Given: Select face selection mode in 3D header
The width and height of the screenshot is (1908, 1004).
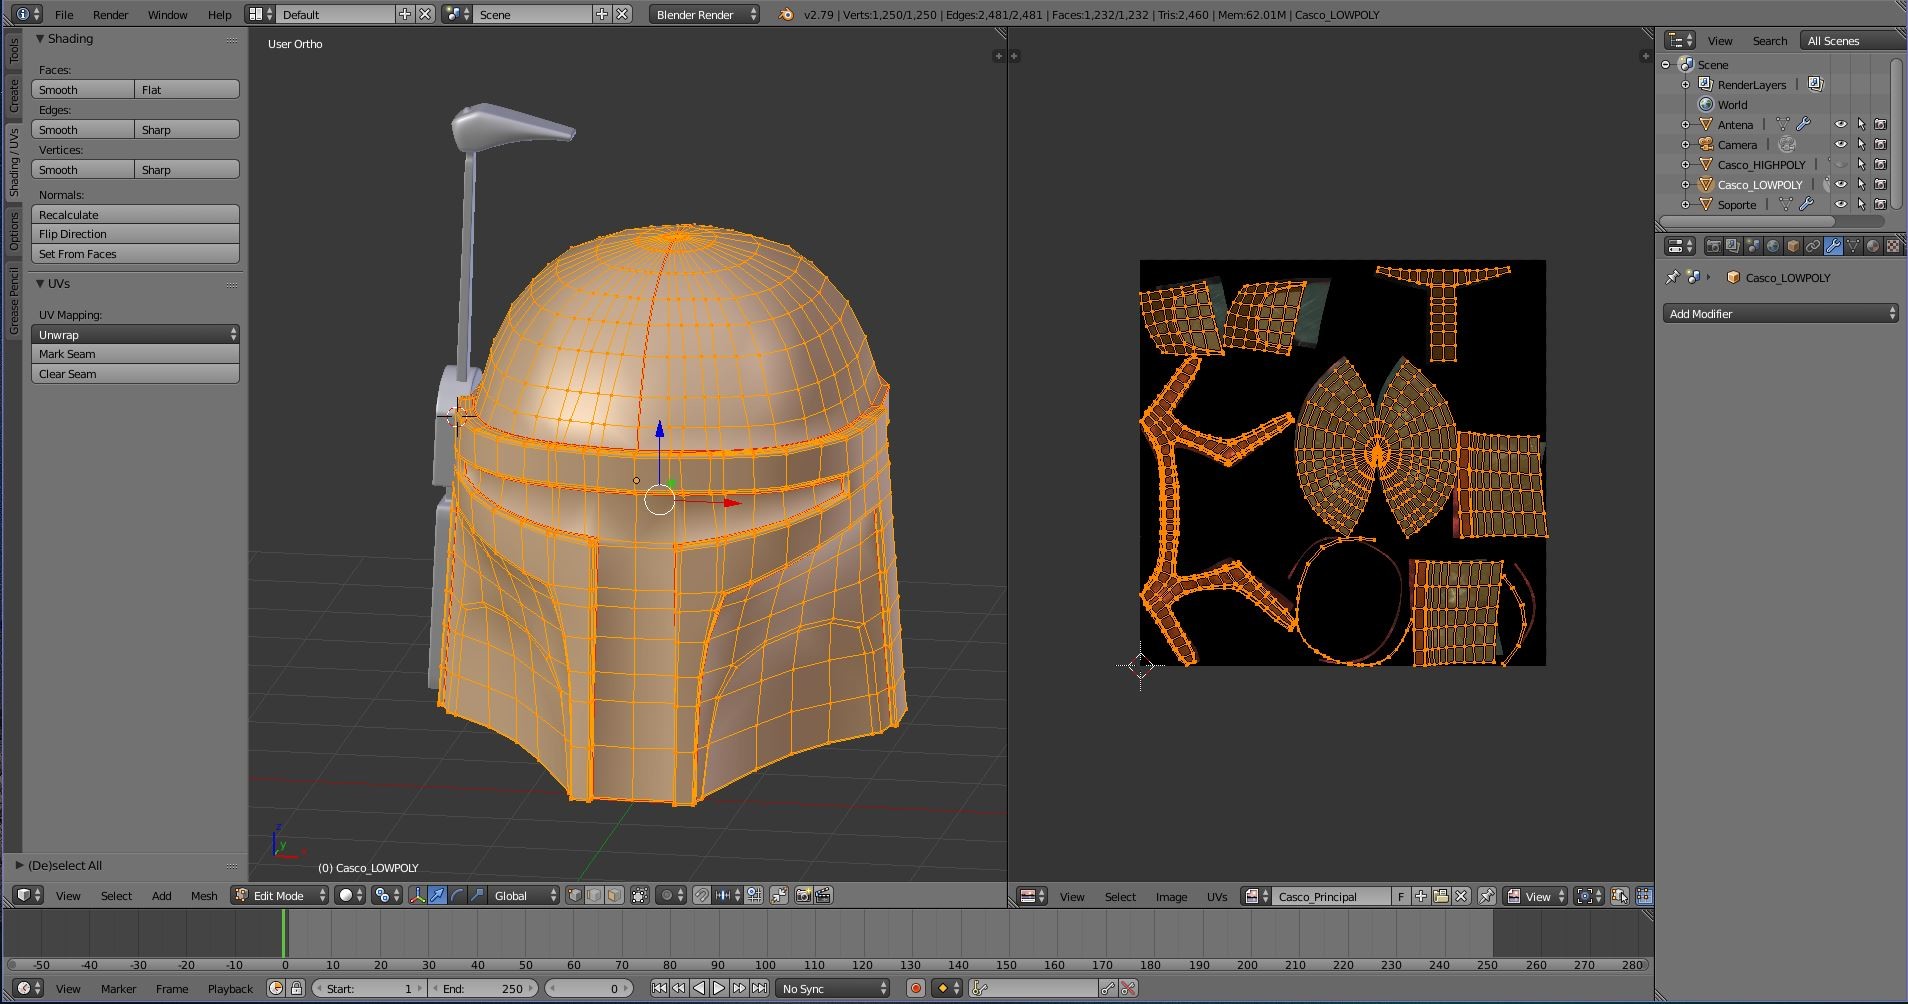Looking at the screenshot, I should click(x=614, y=896).
